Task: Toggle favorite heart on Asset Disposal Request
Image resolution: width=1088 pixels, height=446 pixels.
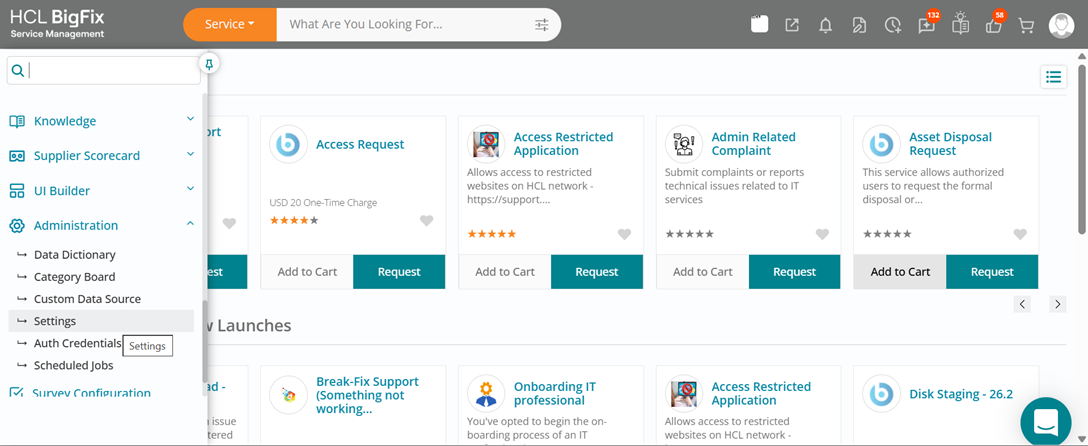Action: pos(1020,234)
